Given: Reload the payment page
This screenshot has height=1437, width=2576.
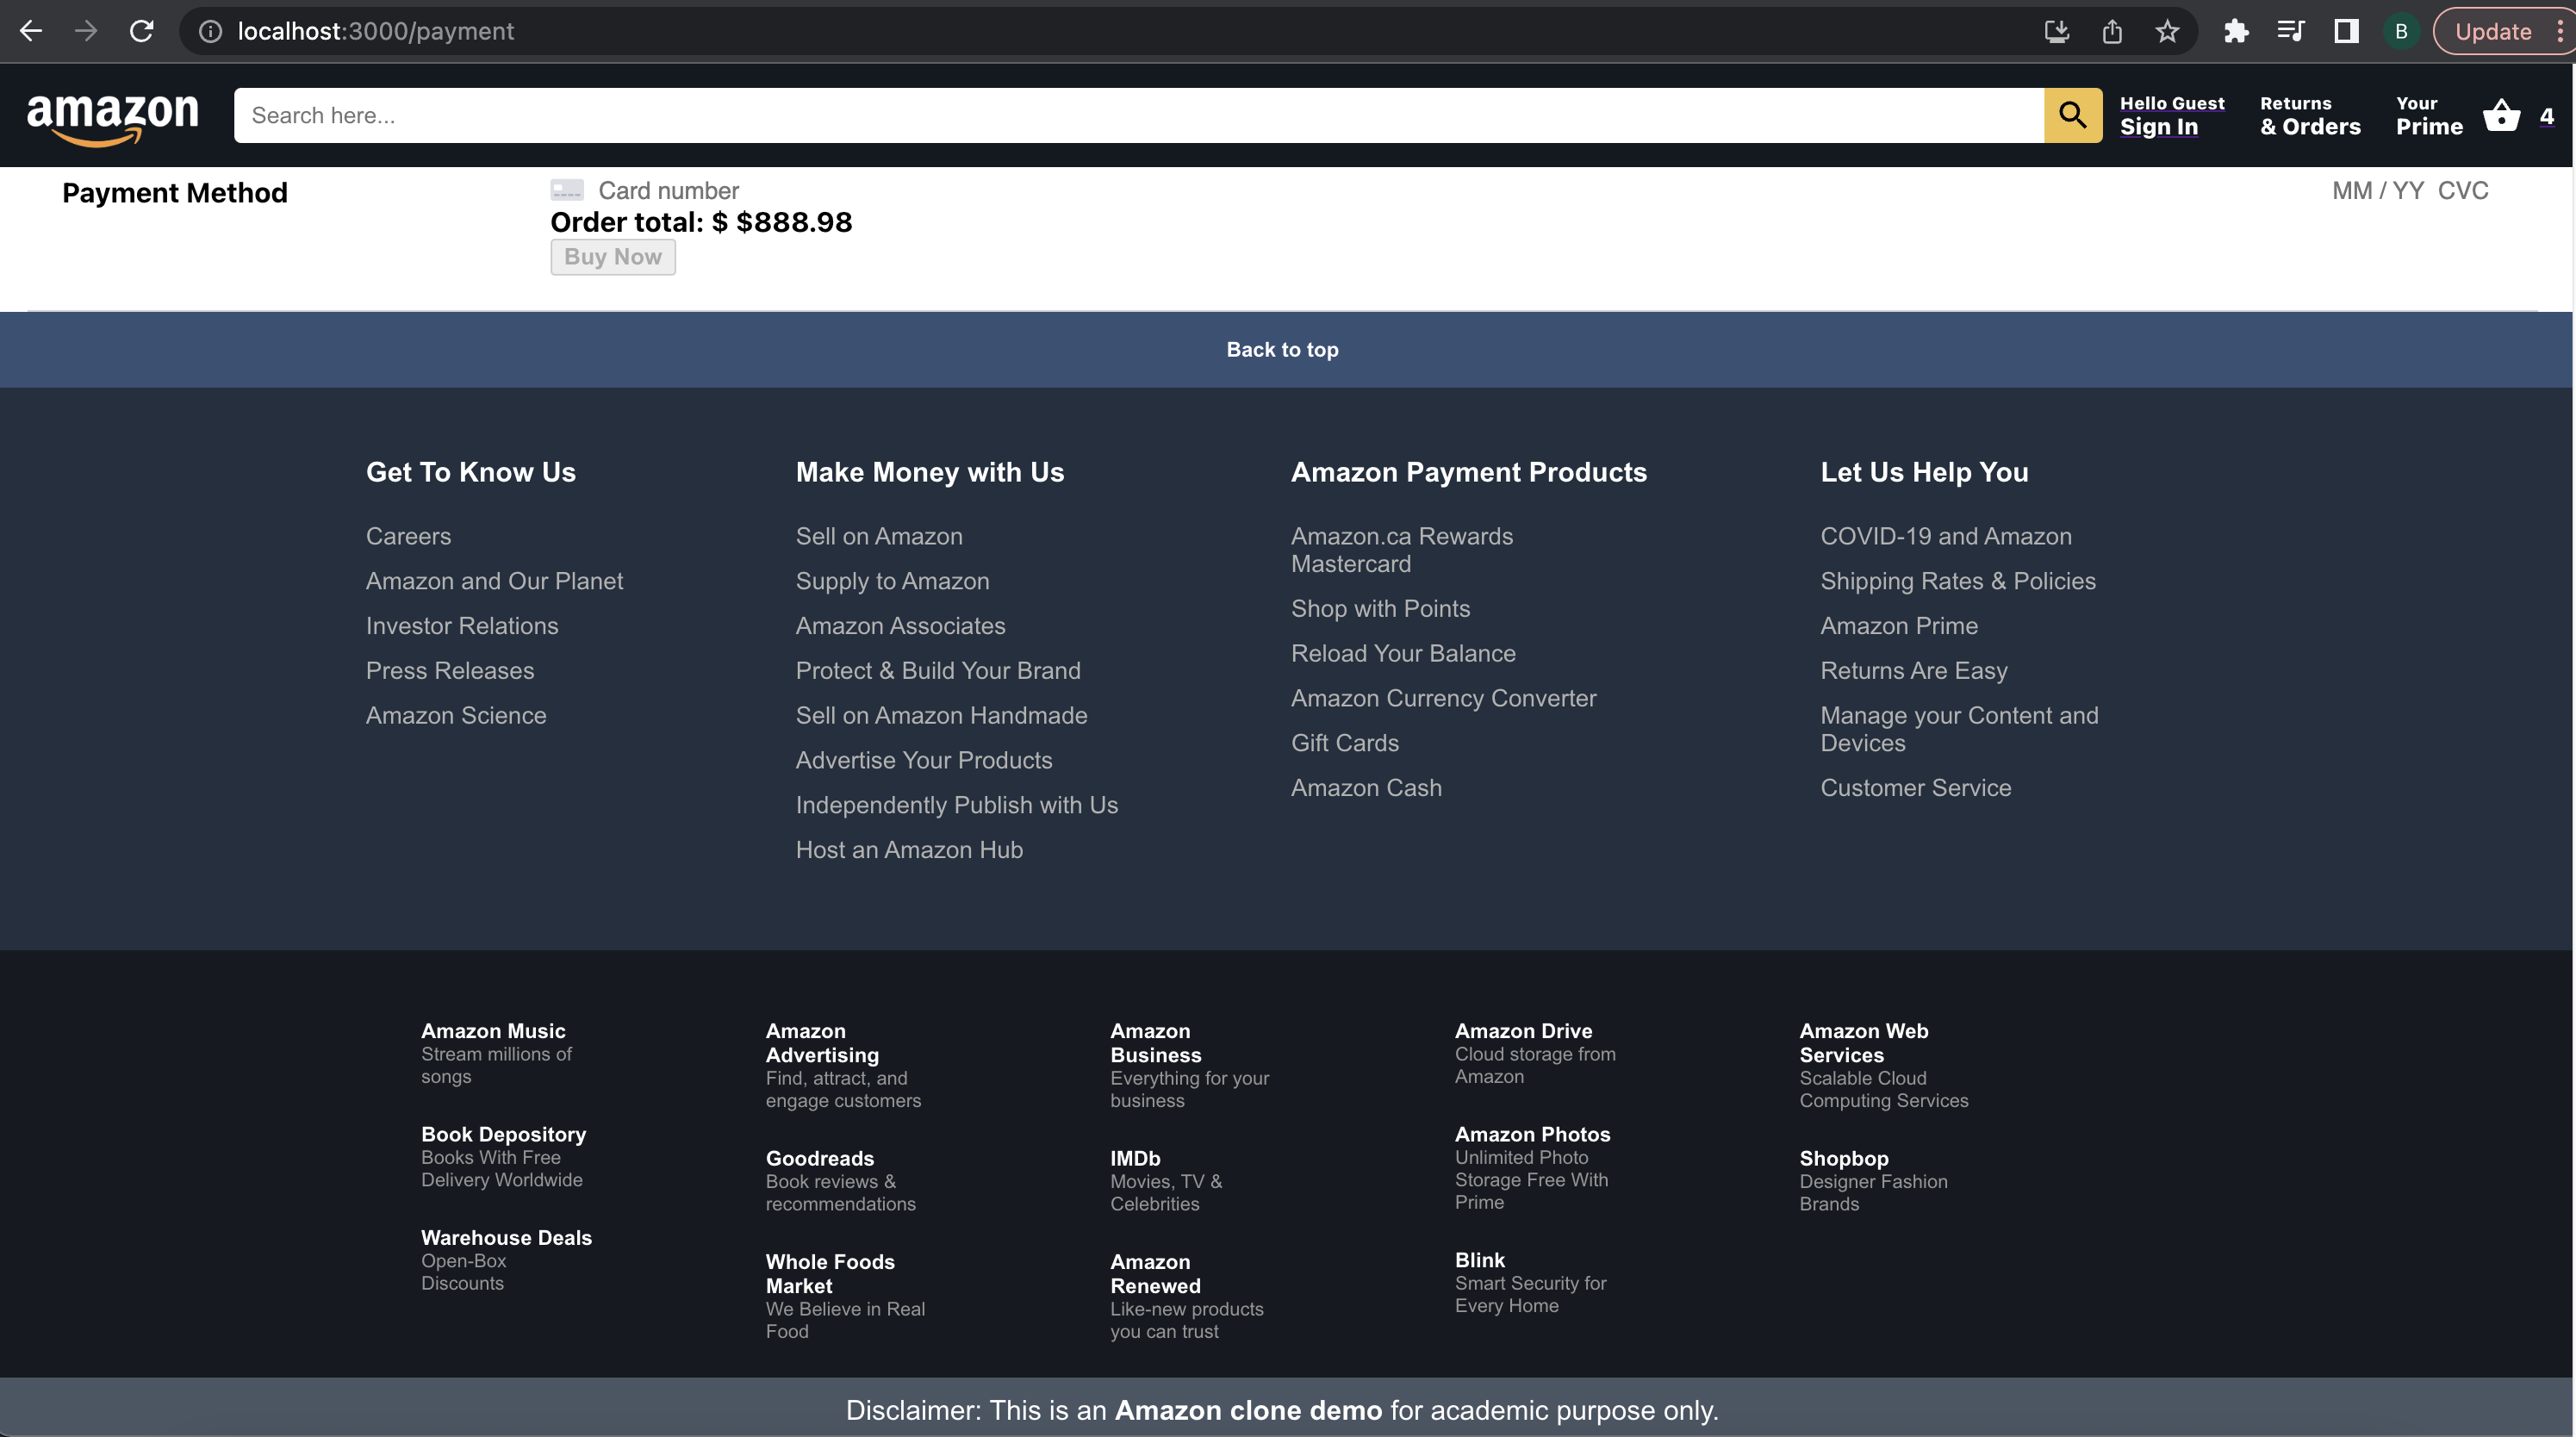Looking at the screenshot, I should tap(141, 31).
